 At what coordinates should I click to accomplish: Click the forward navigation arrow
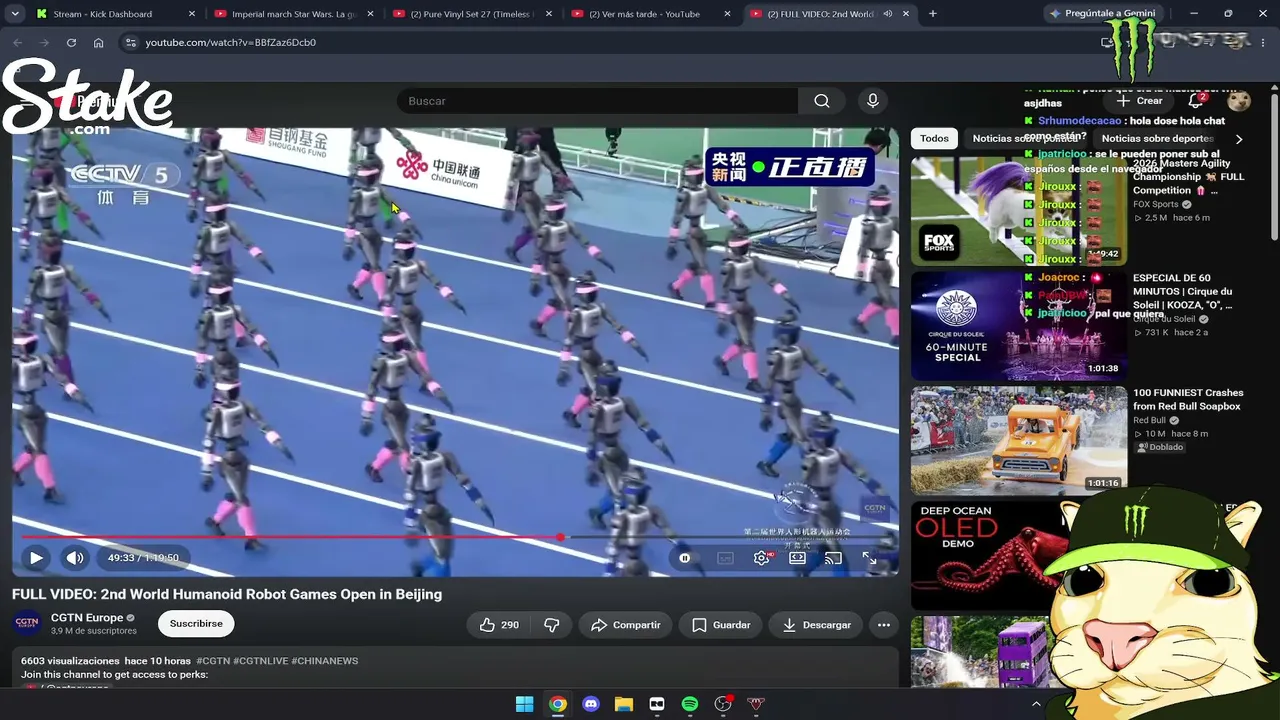[44, 43]
